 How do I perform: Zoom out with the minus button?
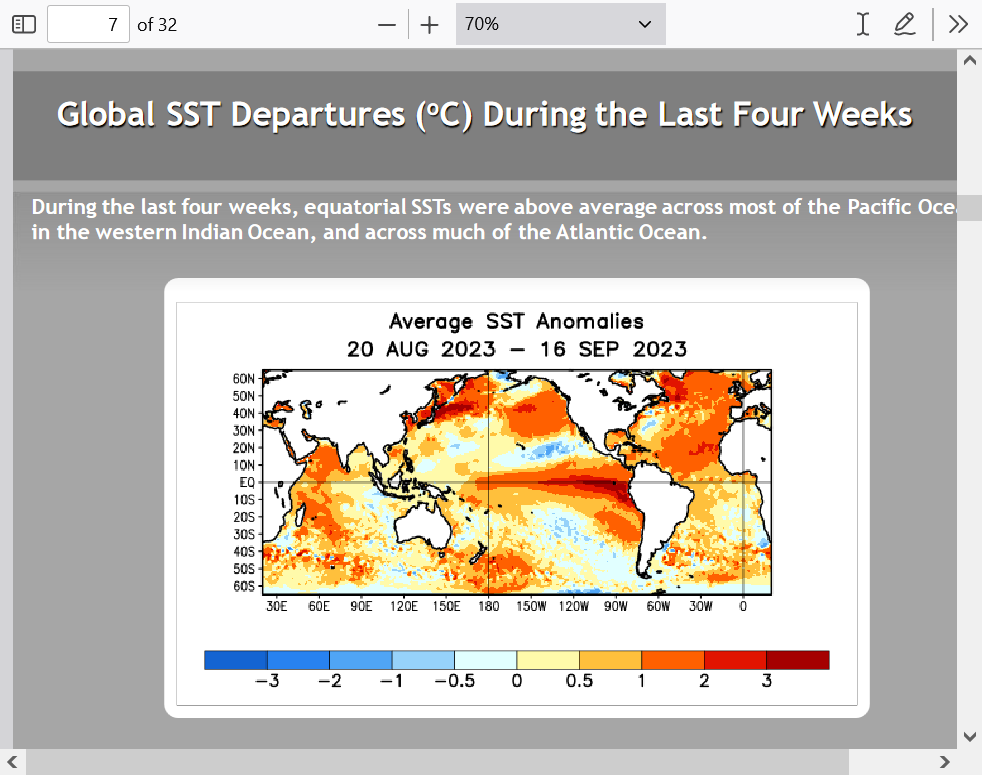387,24
